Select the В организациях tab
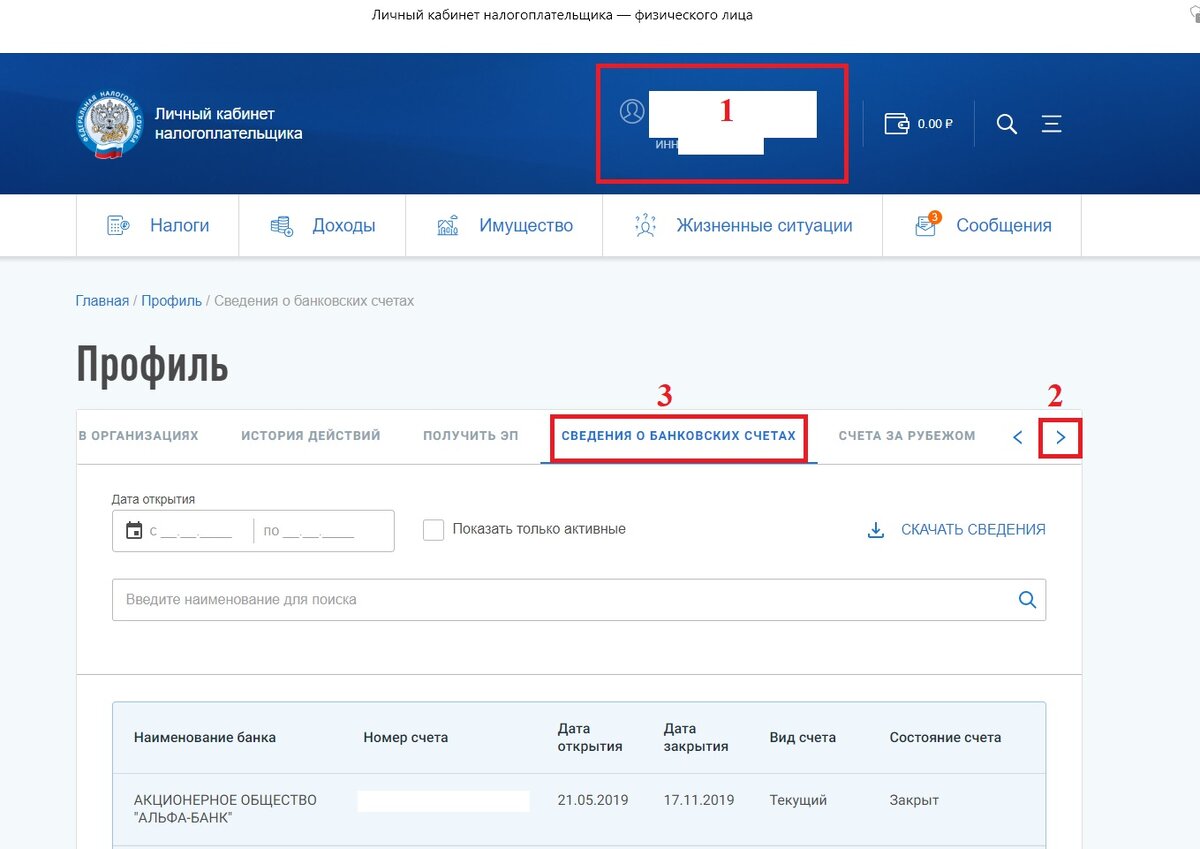The height and width of the screenshot is (849, 1200). pos(138,436)
